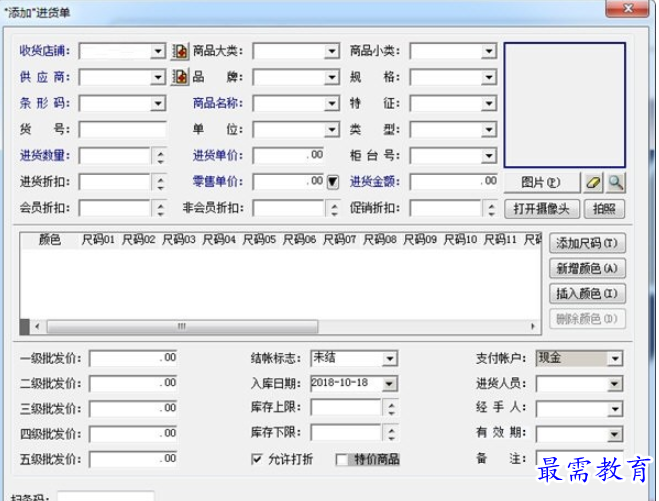Click the size grid horizontal scrollbar thumb
Viewport: 659px width, 501px height.
(182, 327)
